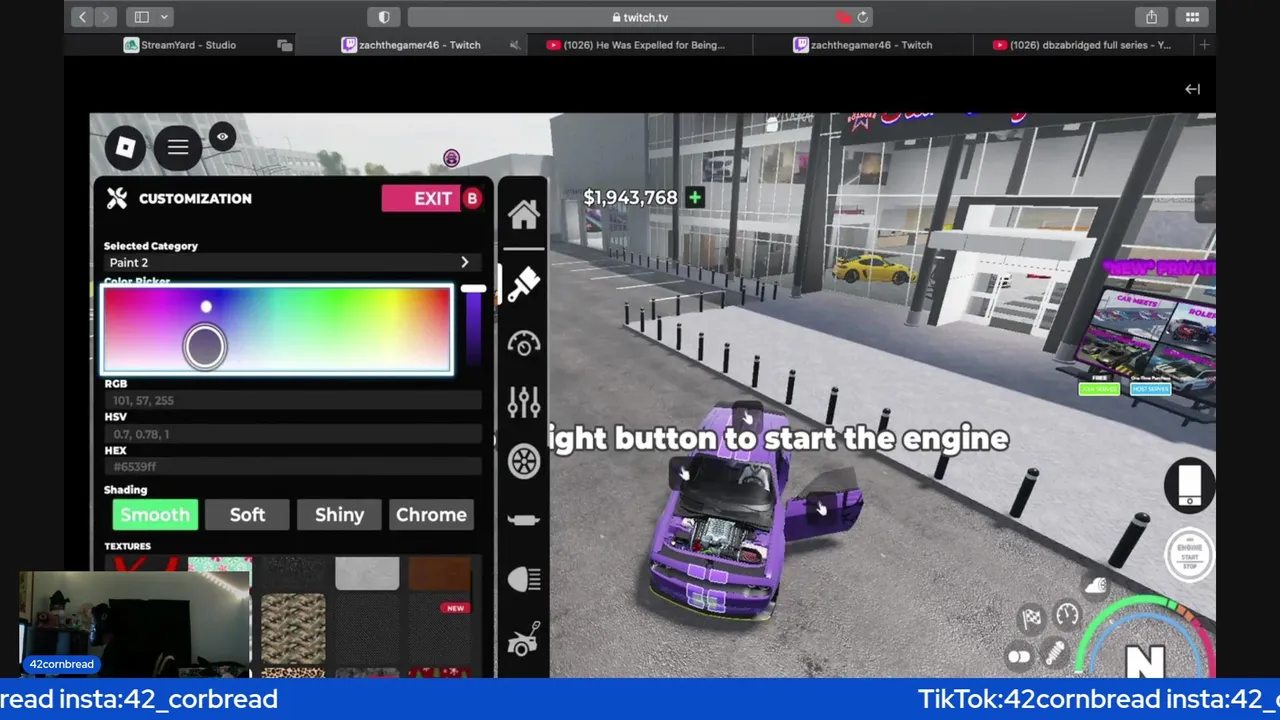Open the body kit bumper tab

523,520
